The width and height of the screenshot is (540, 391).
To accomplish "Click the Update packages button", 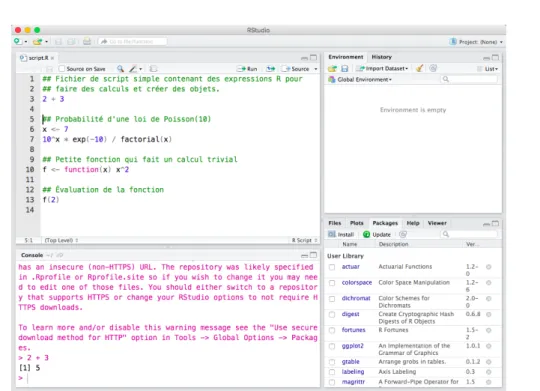I will (x=377, y=234).
